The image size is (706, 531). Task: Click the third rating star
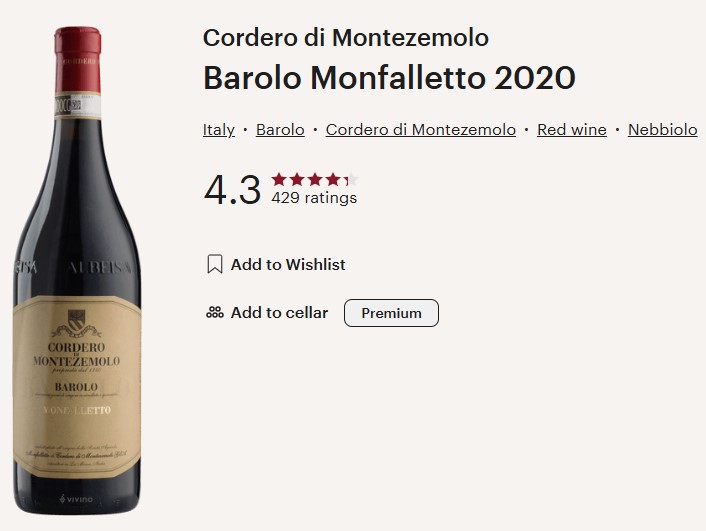pyautogui.click(x=315, y=180)
